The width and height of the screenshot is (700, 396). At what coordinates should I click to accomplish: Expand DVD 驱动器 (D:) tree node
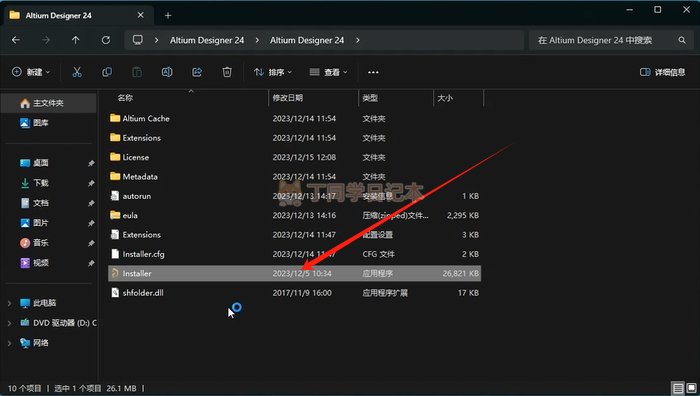point(9,323)
